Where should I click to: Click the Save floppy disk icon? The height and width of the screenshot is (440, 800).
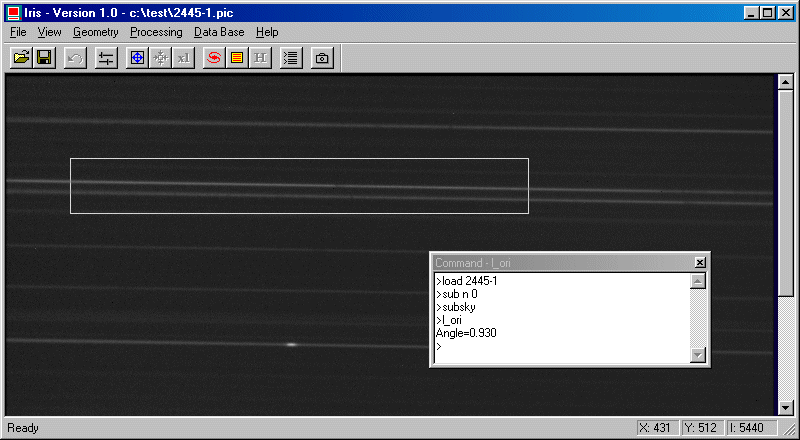[44, 58]
